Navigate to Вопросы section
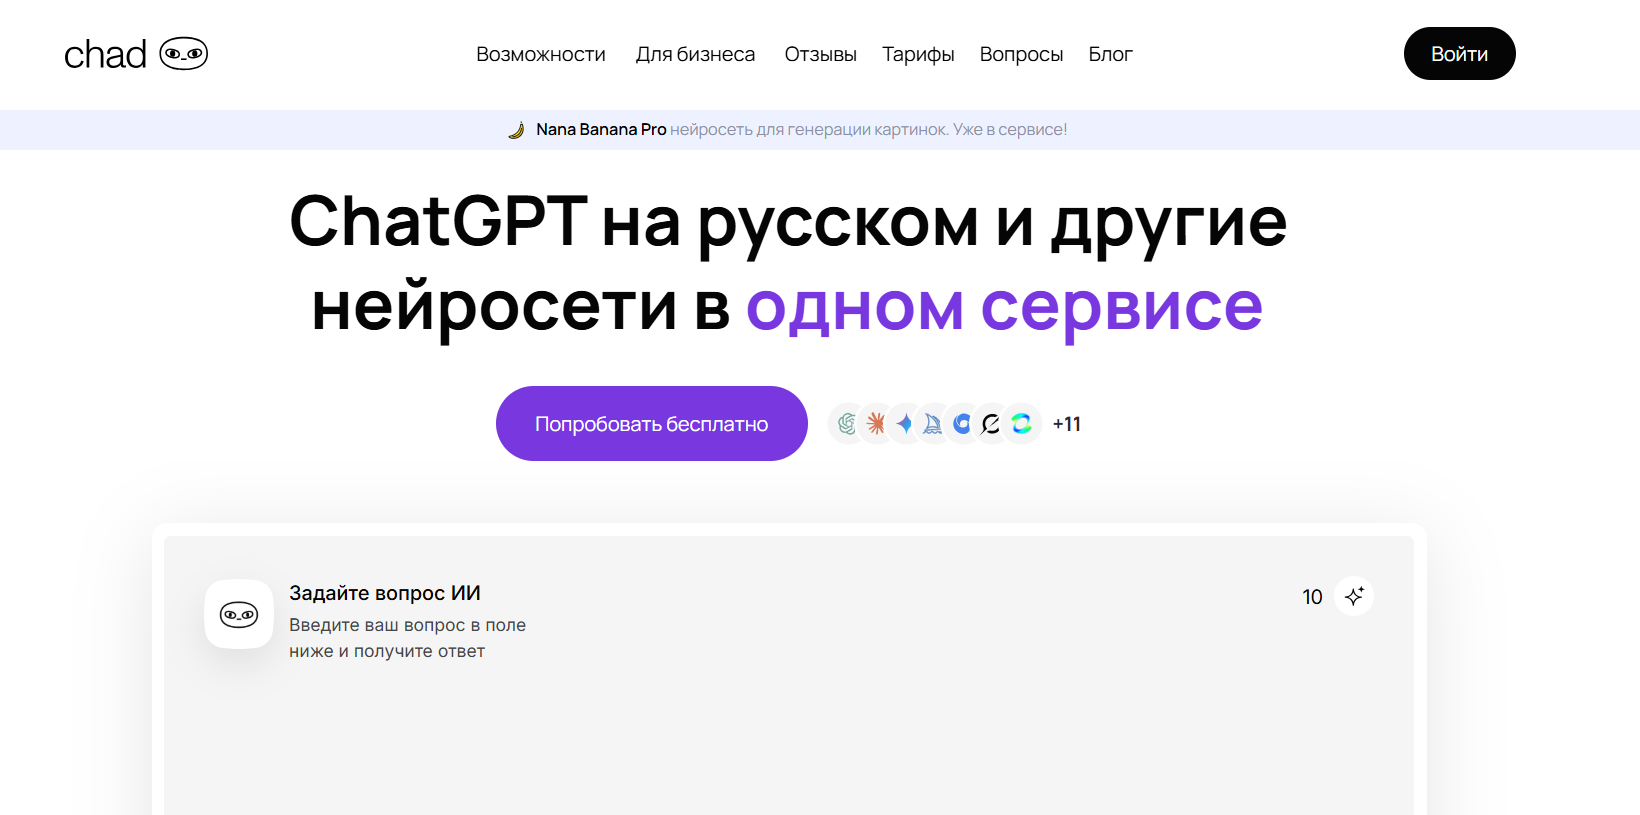Screen dimensions: 1640x815 1021,54
